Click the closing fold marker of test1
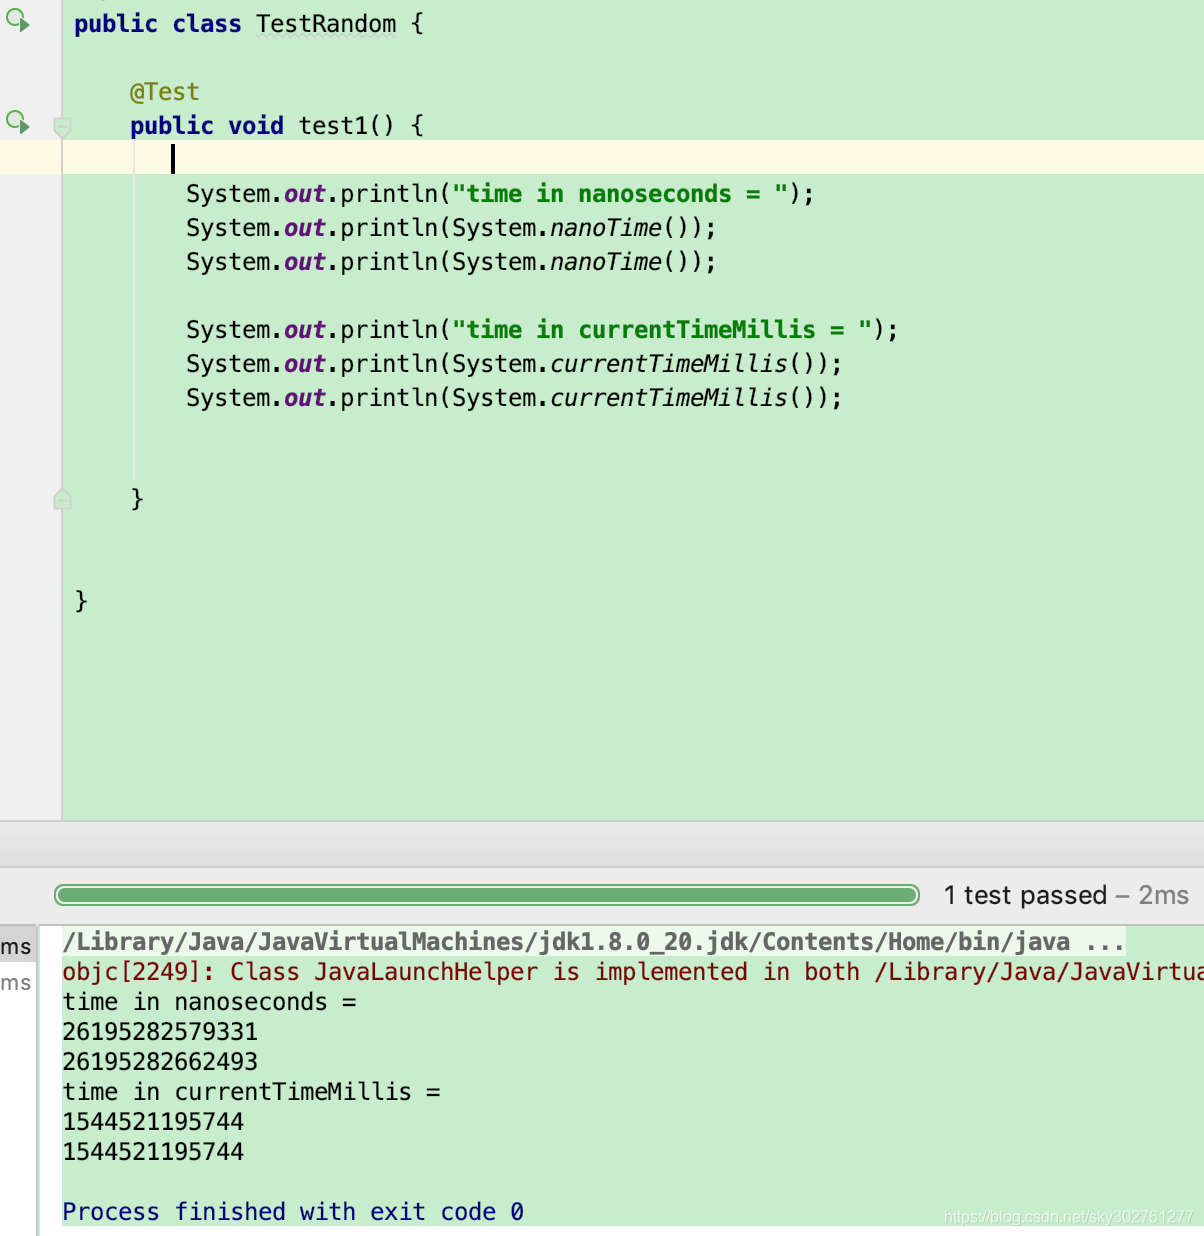This screenshot has width=1204, height=1236. click(x=62, y=499)
